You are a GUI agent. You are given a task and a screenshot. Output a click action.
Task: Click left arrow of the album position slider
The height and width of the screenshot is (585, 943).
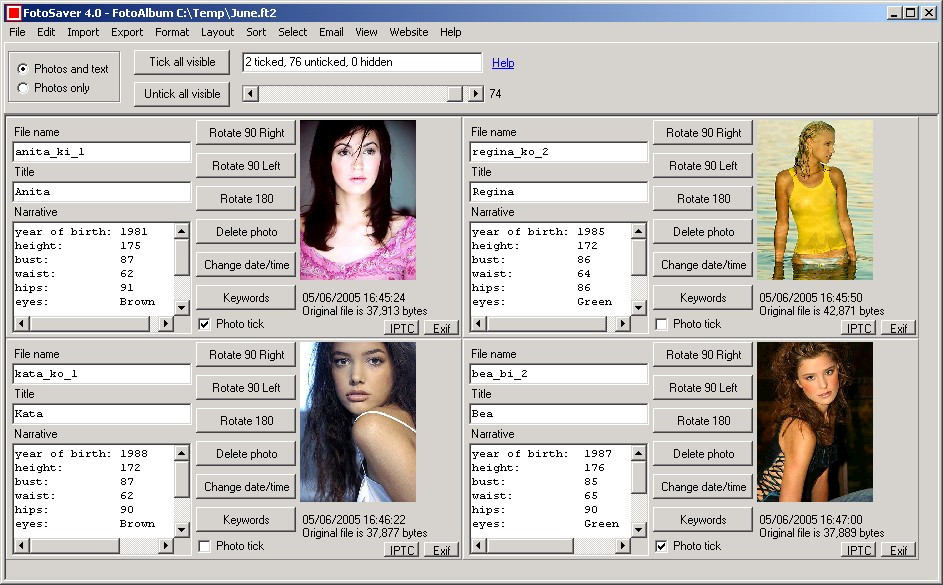251,93
